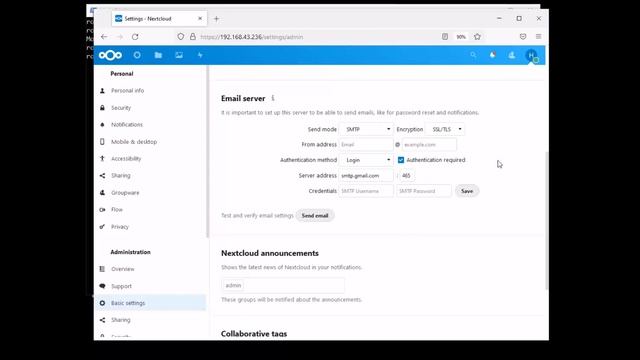Image resolution: width=640 pixels, height=360 pixels.
Task: Click the Nextcloud logo
Action: point(110,55)
